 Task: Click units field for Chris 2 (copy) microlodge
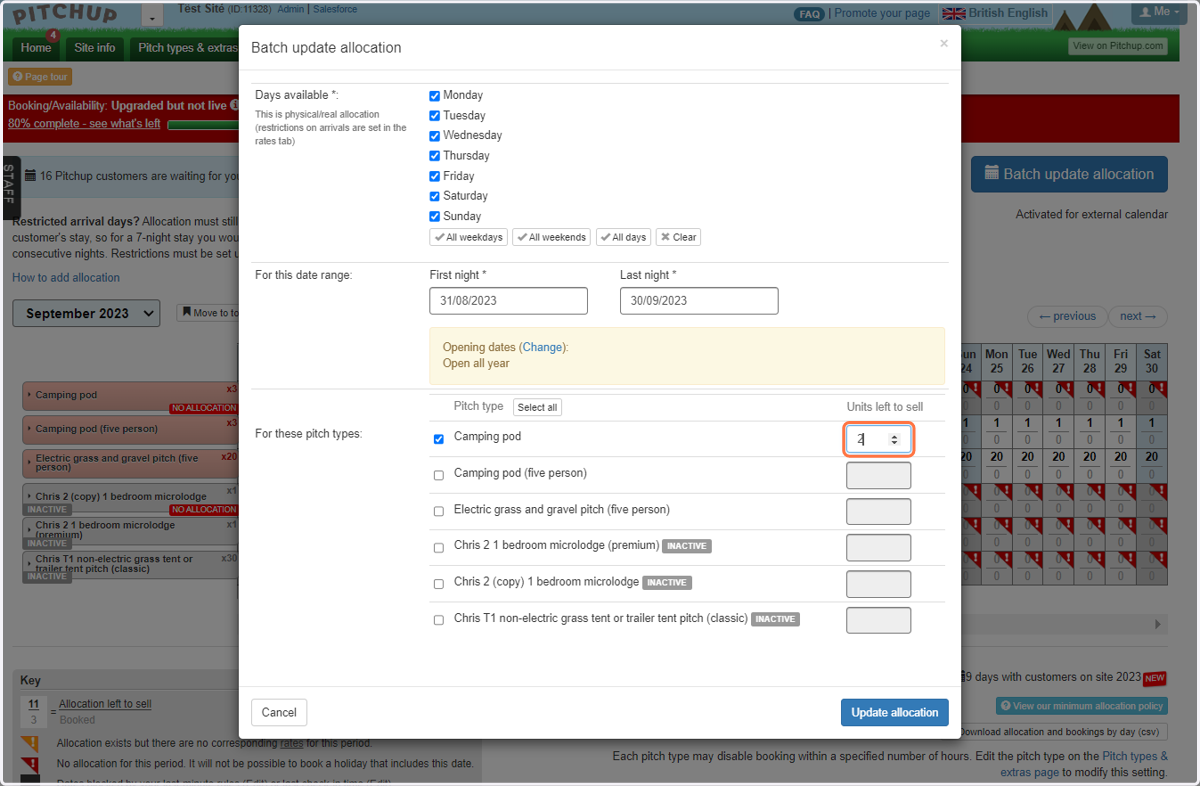878,584
